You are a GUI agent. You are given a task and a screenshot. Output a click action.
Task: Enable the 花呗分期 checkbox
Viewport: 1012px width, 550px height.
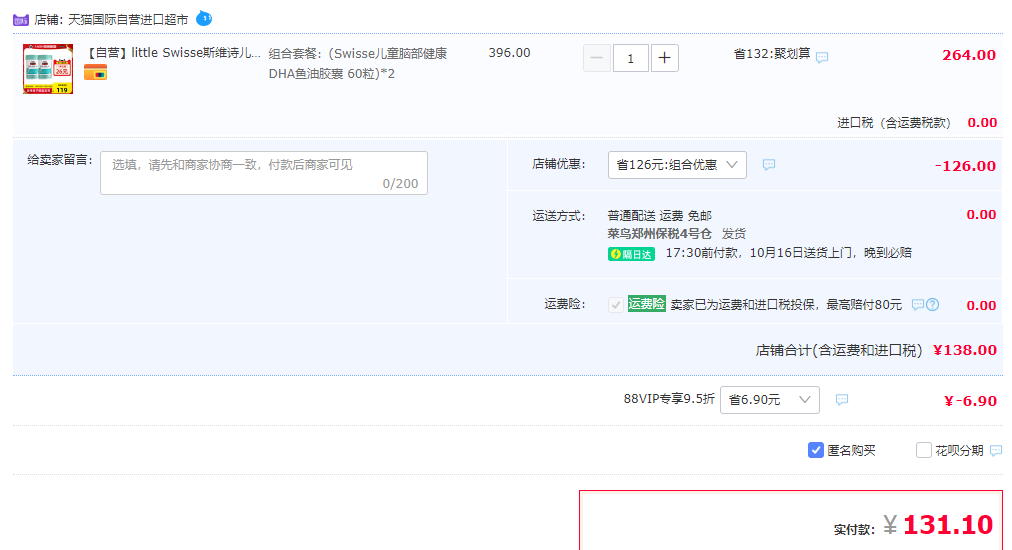(x=924, y=450)
